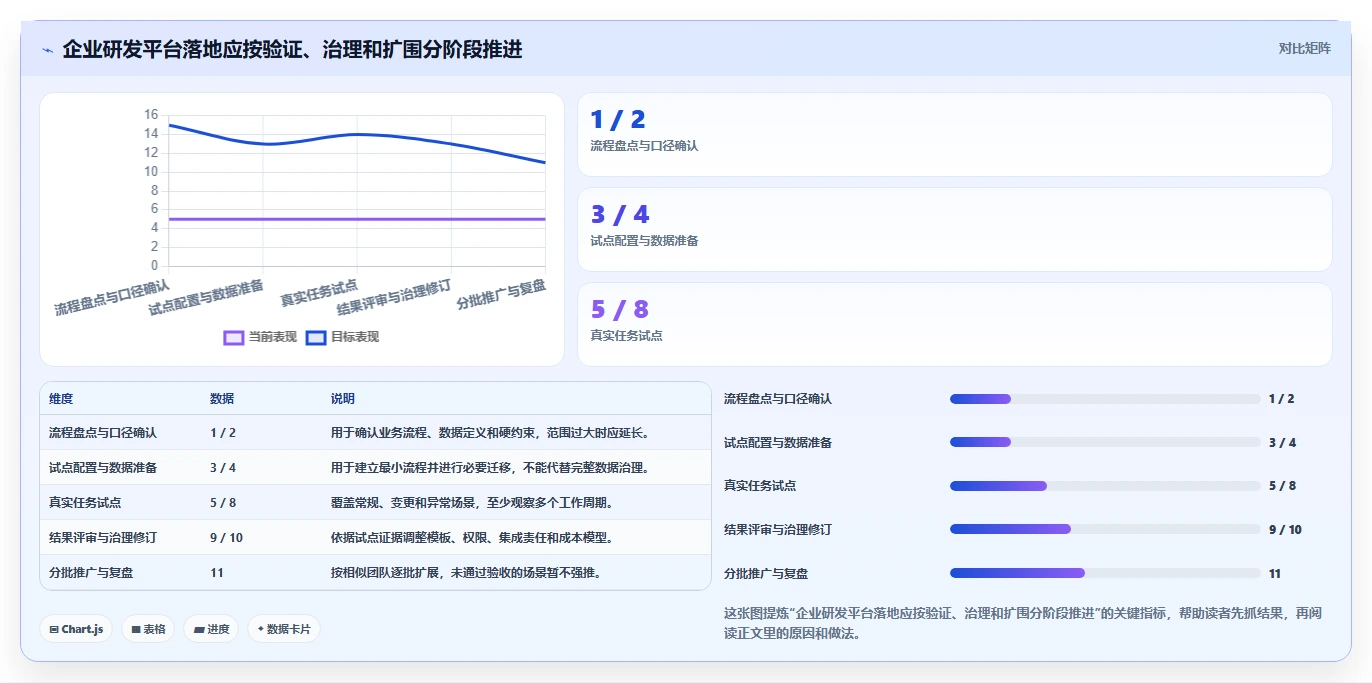Click the 目标表现 legend label

[x=355, y=337]
